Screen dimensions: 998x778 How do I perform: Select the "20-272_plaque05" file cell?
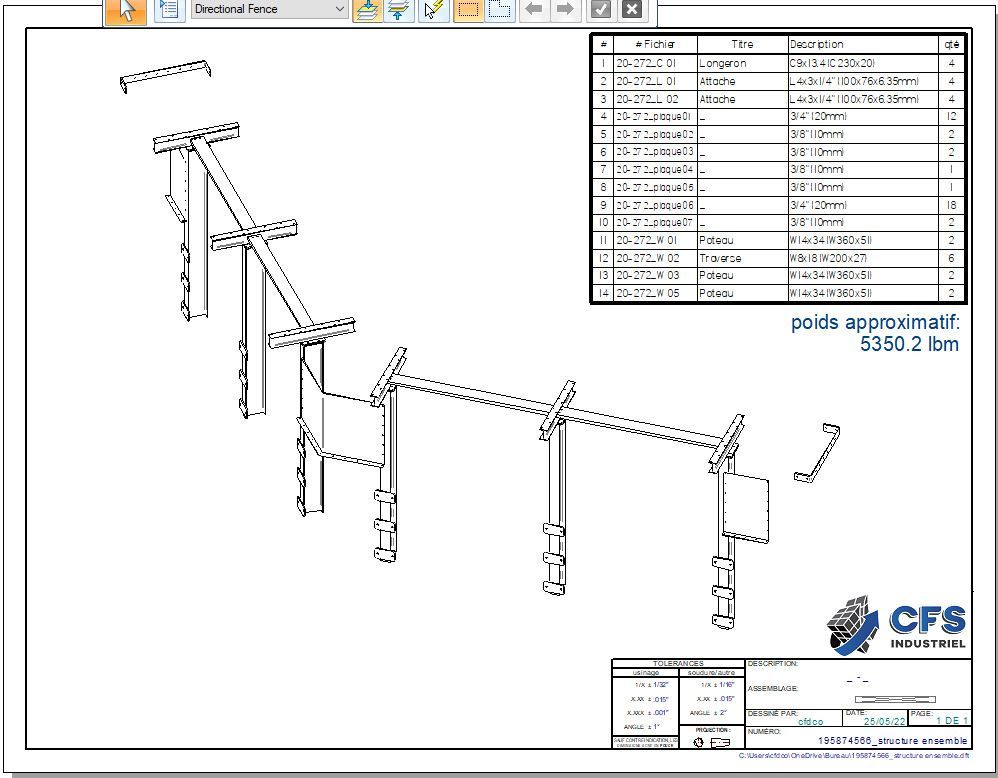[x=655, y=187]
